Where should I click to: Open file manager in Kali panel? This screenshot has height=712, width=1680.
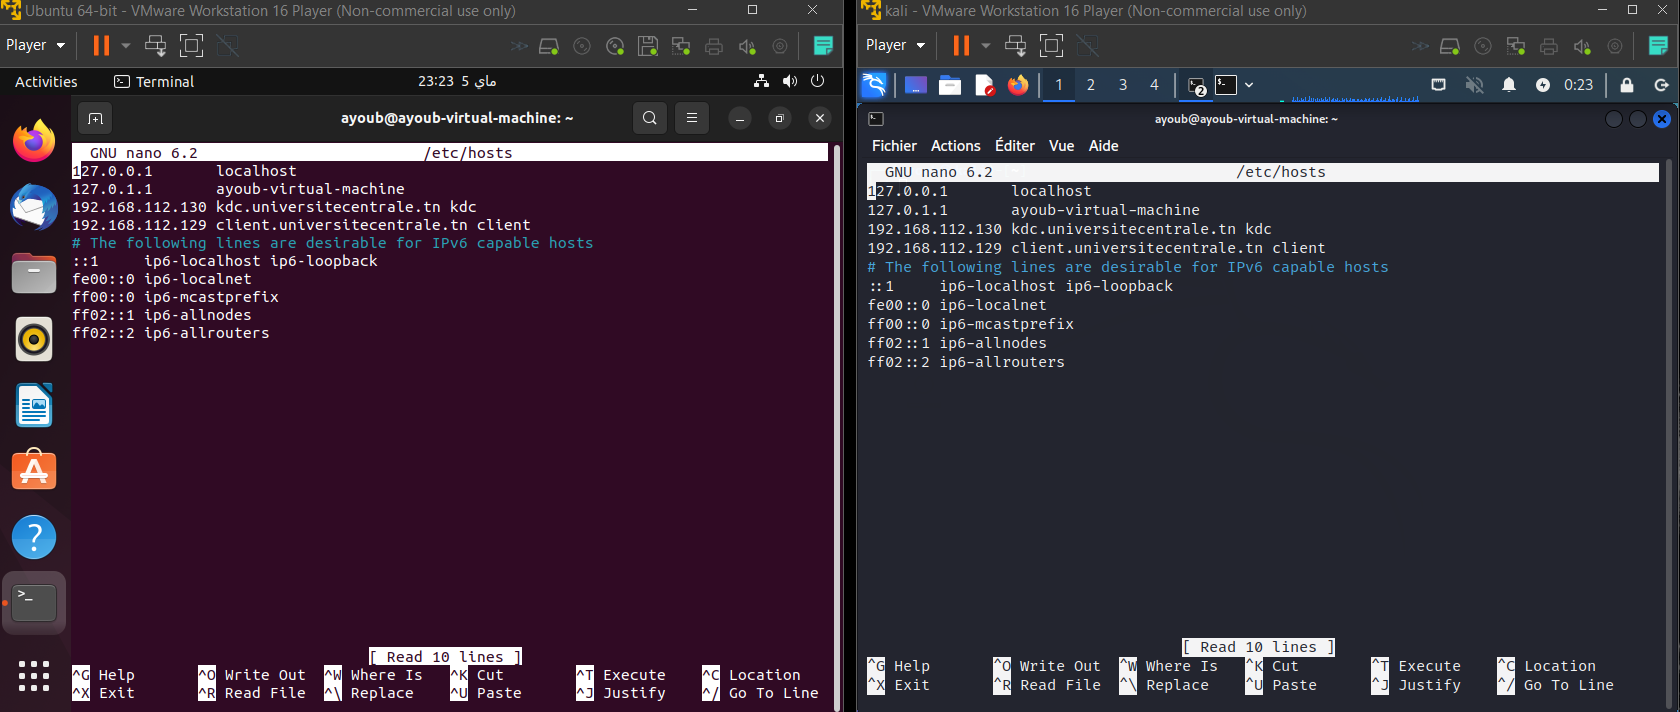(950, 85)
